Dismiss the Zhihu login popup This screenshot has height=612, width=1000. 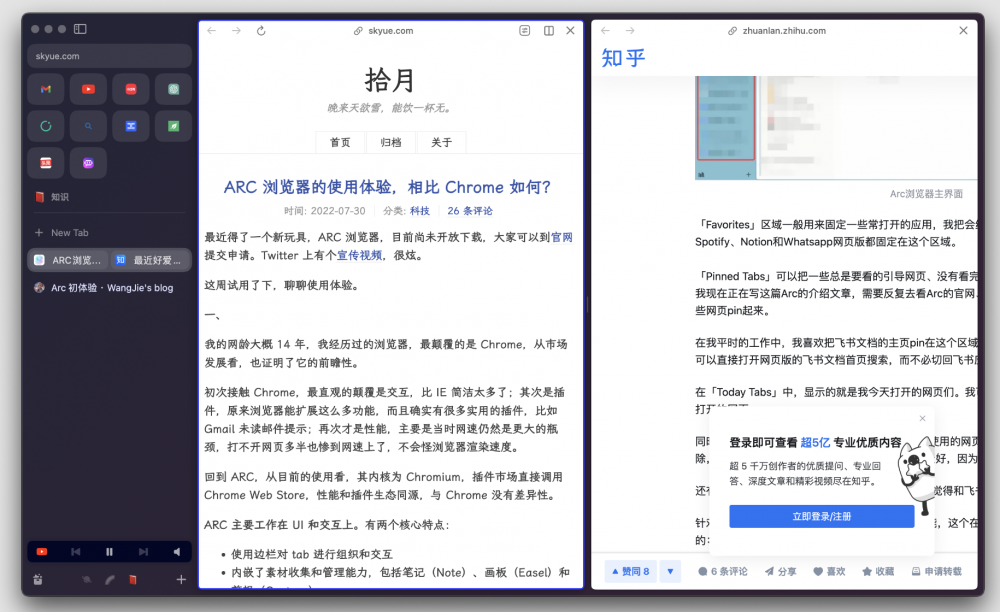(922, 418)
